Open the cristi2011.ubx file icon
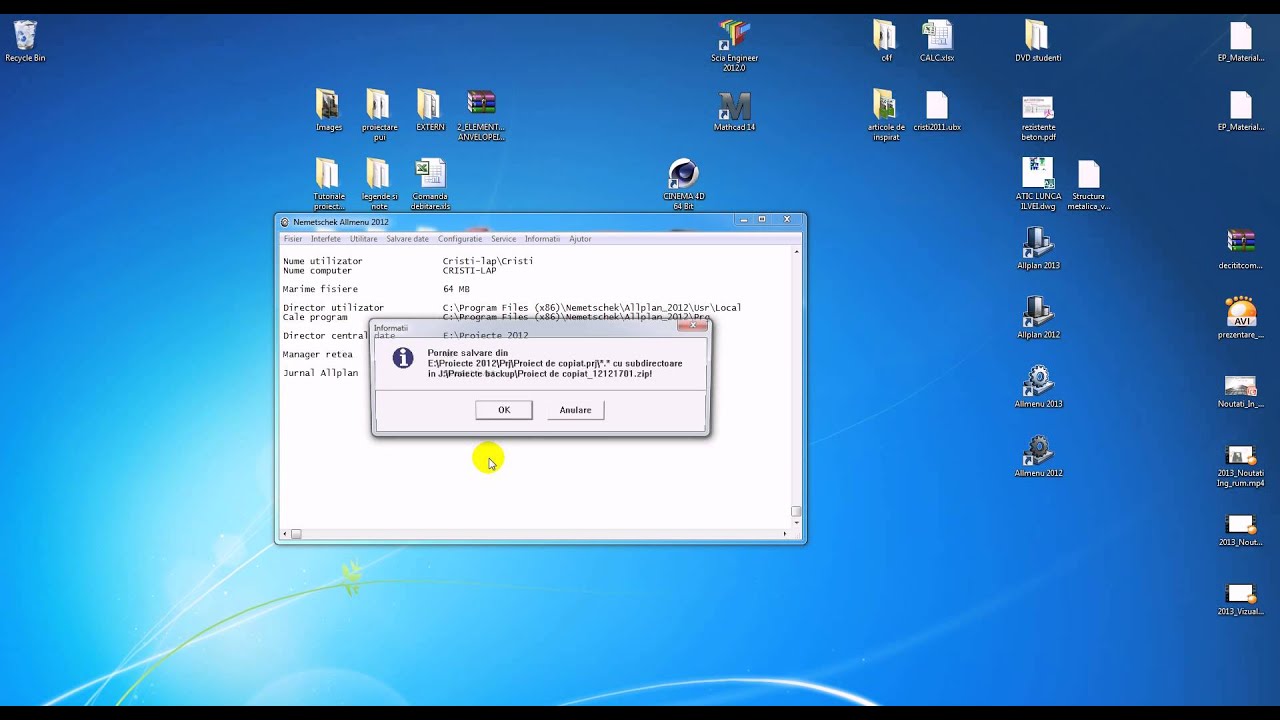This screenshot has height=720, width=1280. point(937,110)
